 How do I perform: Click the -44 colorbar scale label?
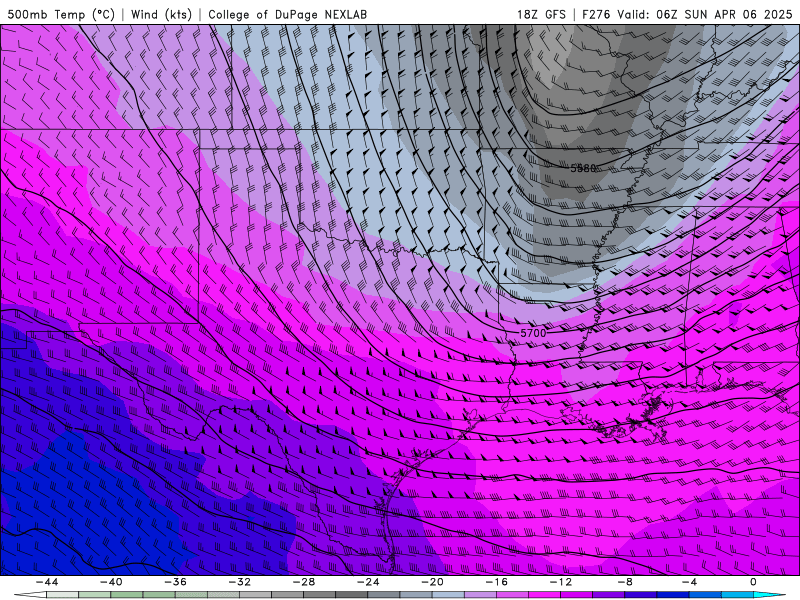[47, 582]
